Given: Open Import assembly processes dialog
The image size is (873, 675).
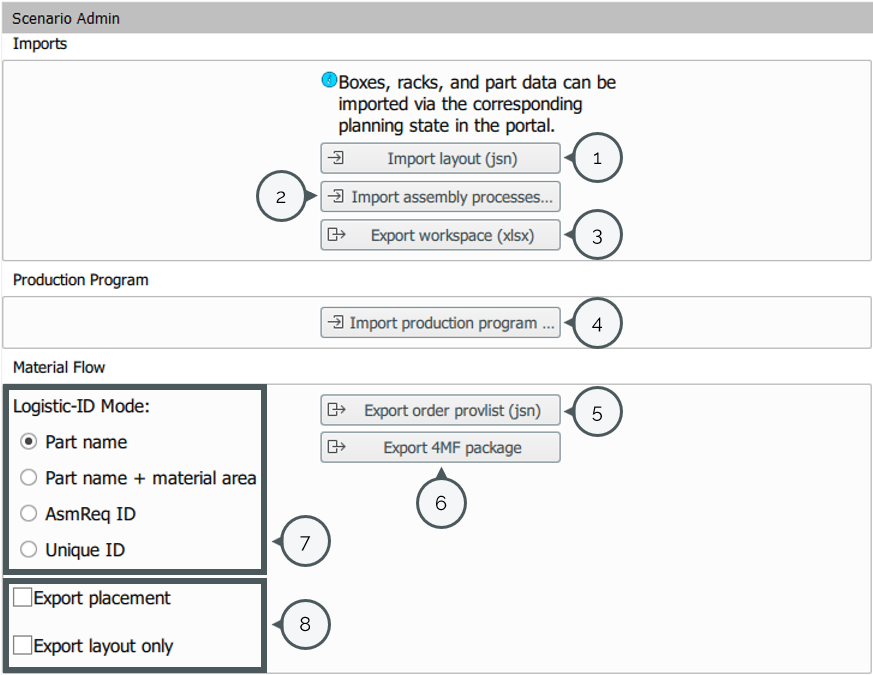Looking at the screenshot, I should [440, 197].
